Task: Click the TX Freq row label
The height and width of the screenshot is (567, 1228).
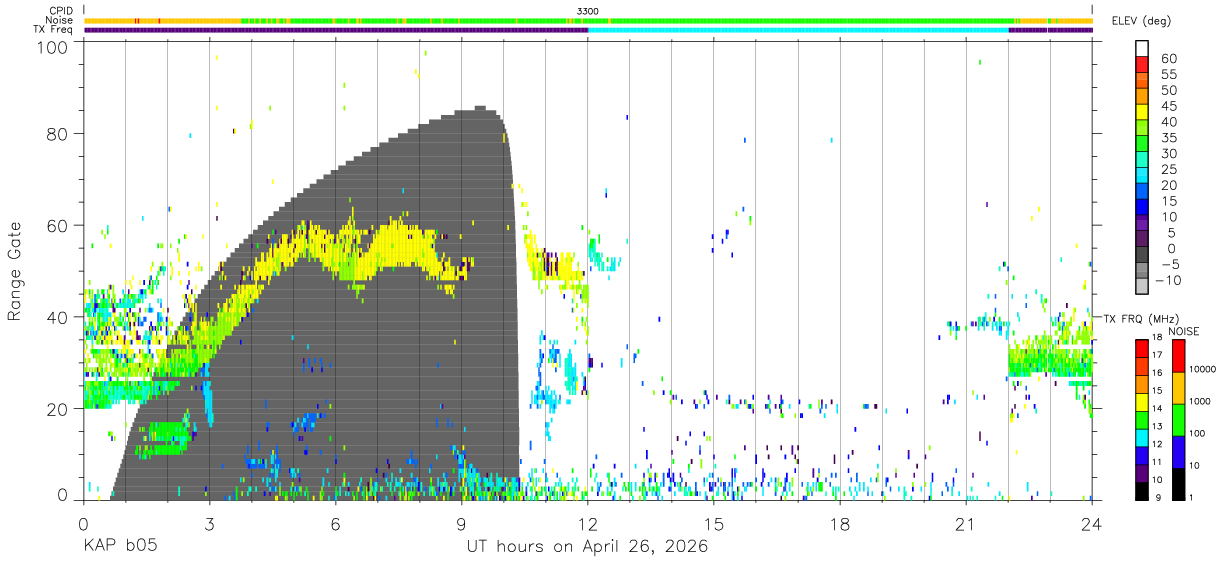Action: click(54, 29)
